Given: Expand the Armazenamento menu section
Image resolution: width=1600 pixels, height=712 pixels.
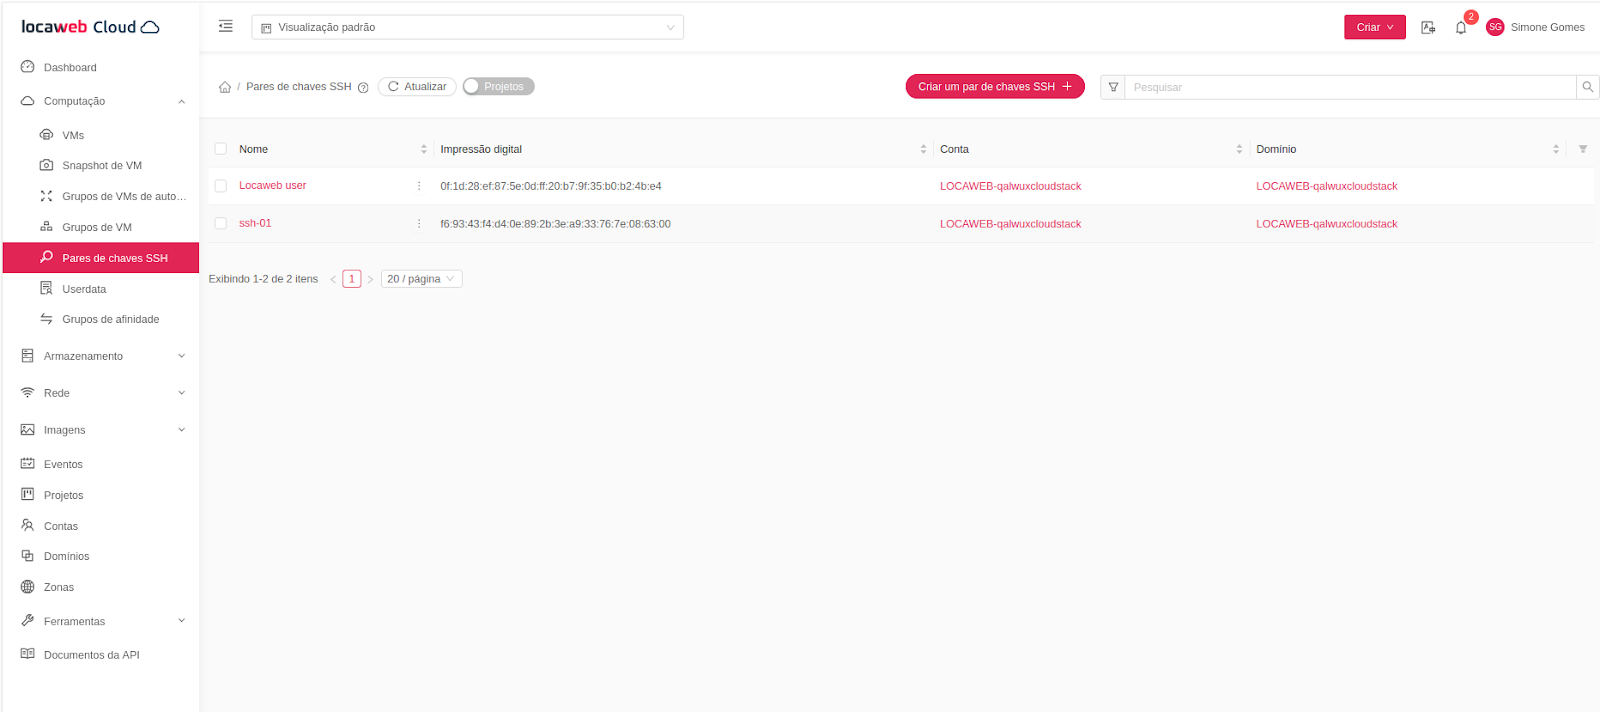Looking at the screenshot, I should tap(101, 356).
